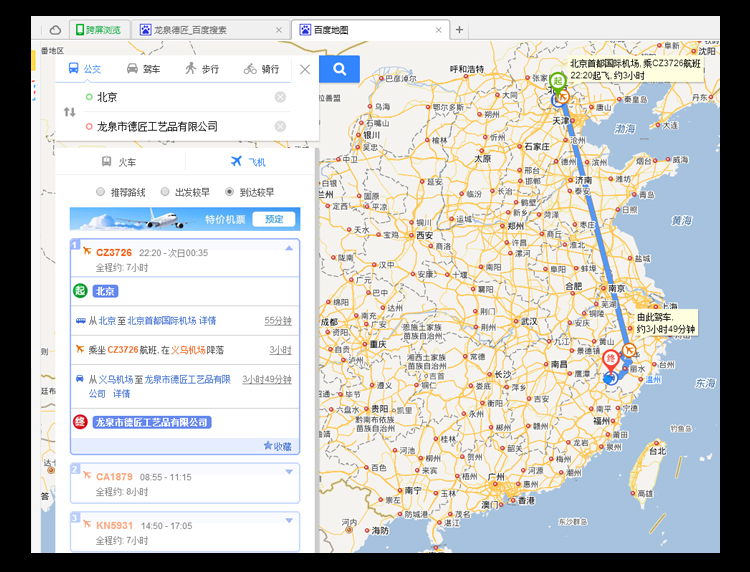The image size is (750, 572).
Task: Clear the 北京 origin field
Action: (x=280, y=97)
